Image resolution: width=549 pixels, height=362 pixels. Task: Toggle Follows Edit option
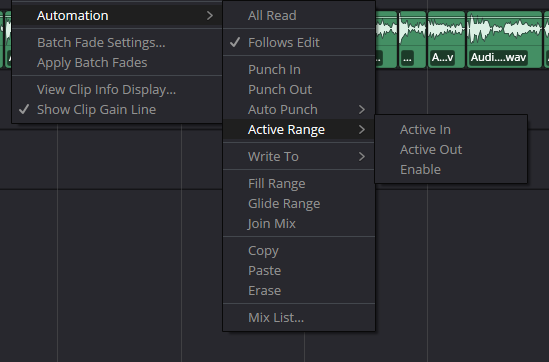coord(299,42)
